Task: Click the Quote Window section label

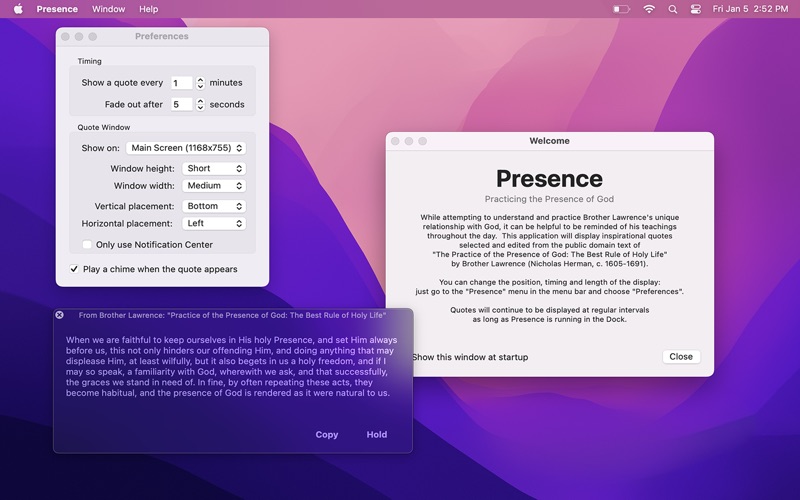Action: point(104,128)
